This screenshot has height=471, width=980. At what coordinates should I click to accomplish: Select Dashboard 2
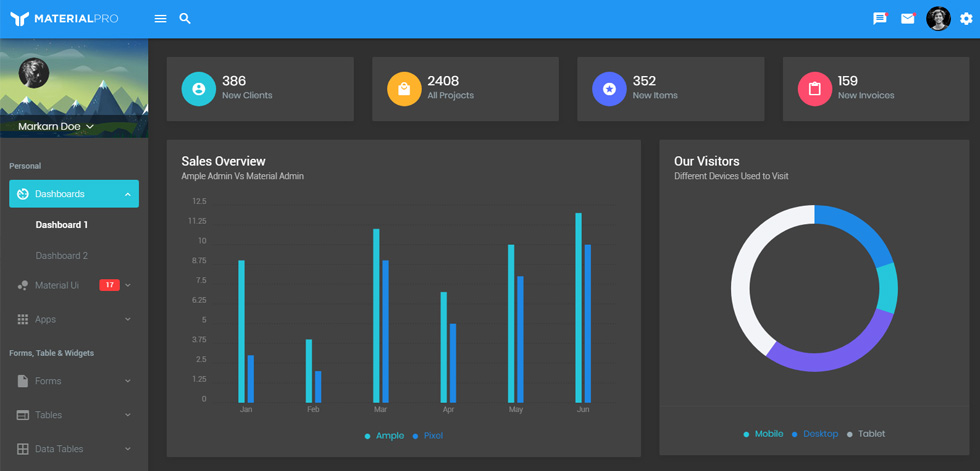(x=62, y=255)
